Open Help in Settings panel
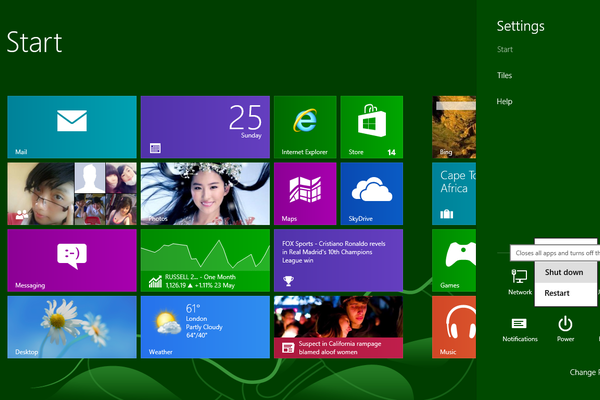The width and height of the screenshot is (600, 400). coord(504,101)
